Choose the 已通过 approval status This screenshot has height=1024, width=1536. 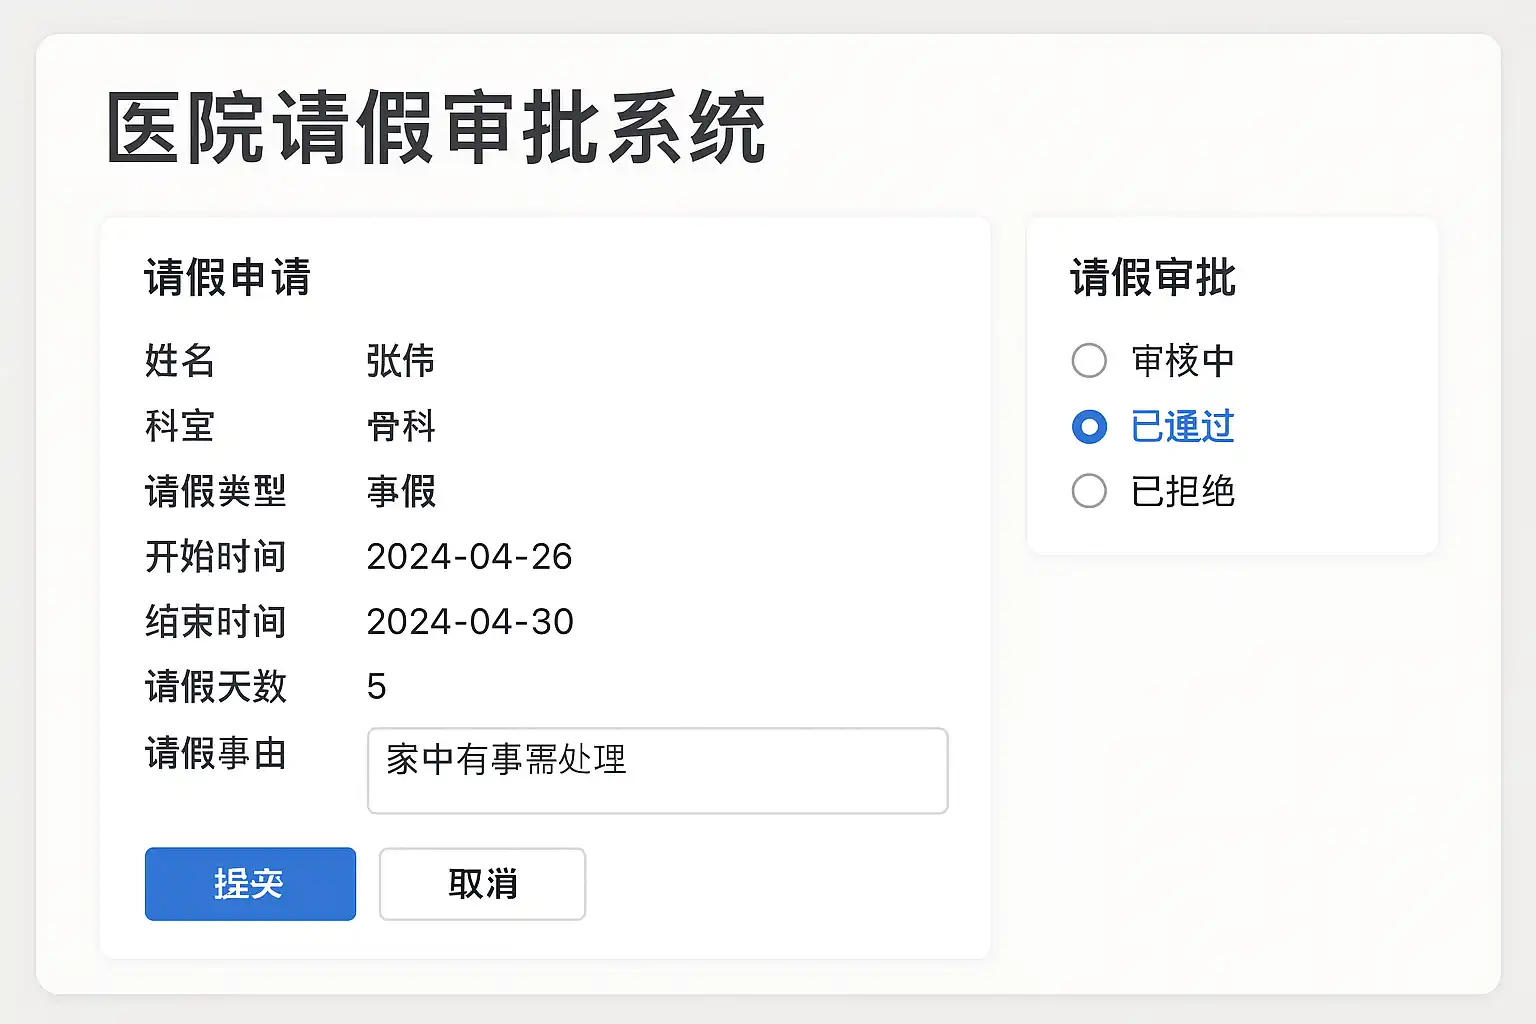1089,427
